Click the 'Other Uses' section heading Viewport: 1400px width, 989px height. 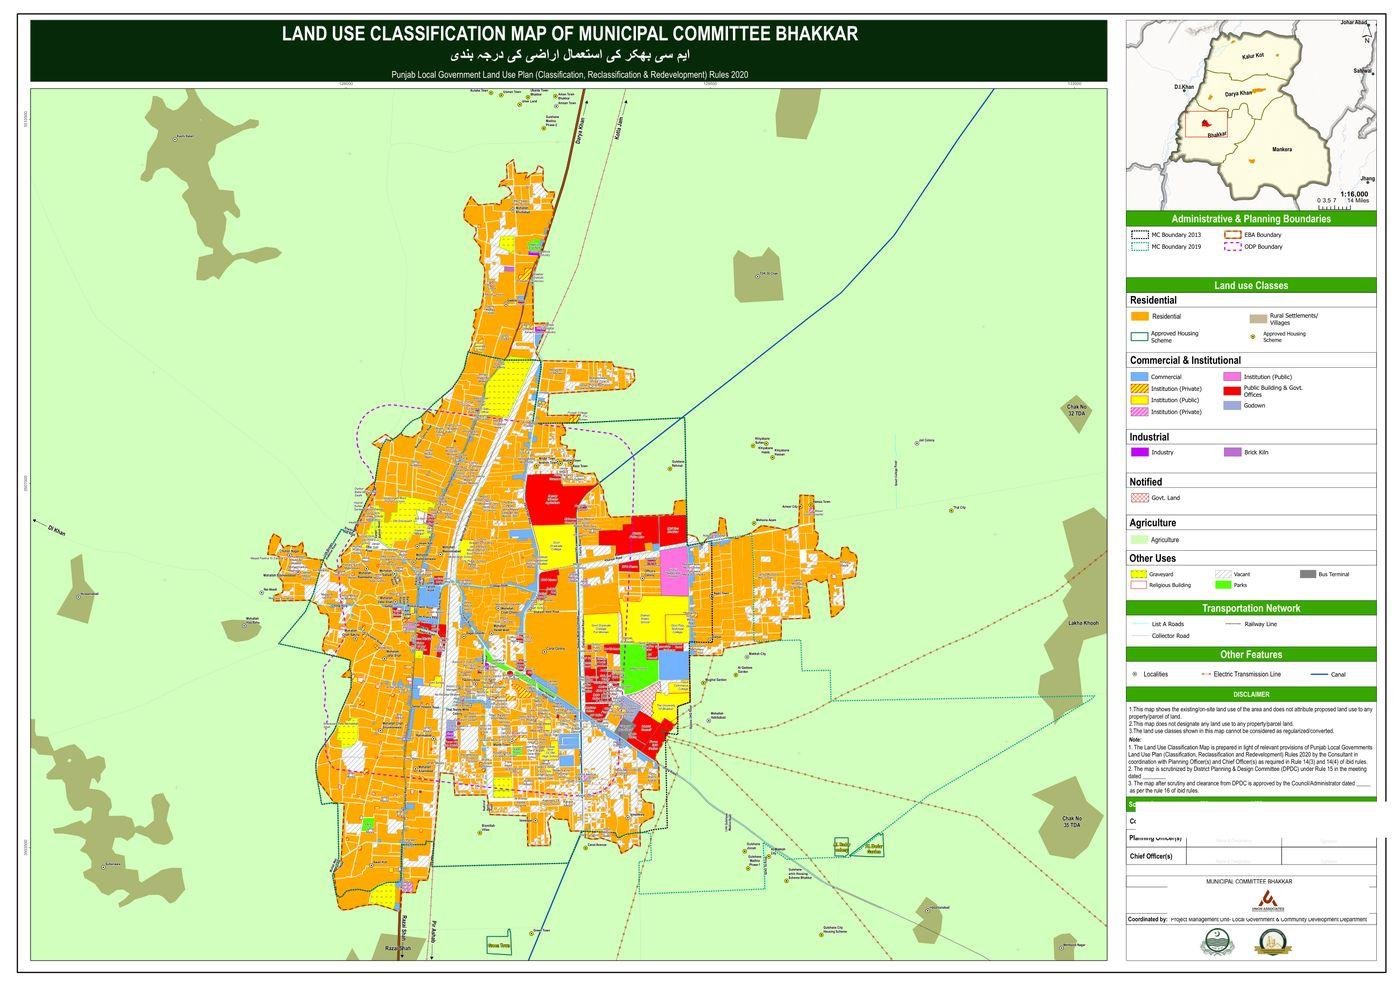point(1153,558)
